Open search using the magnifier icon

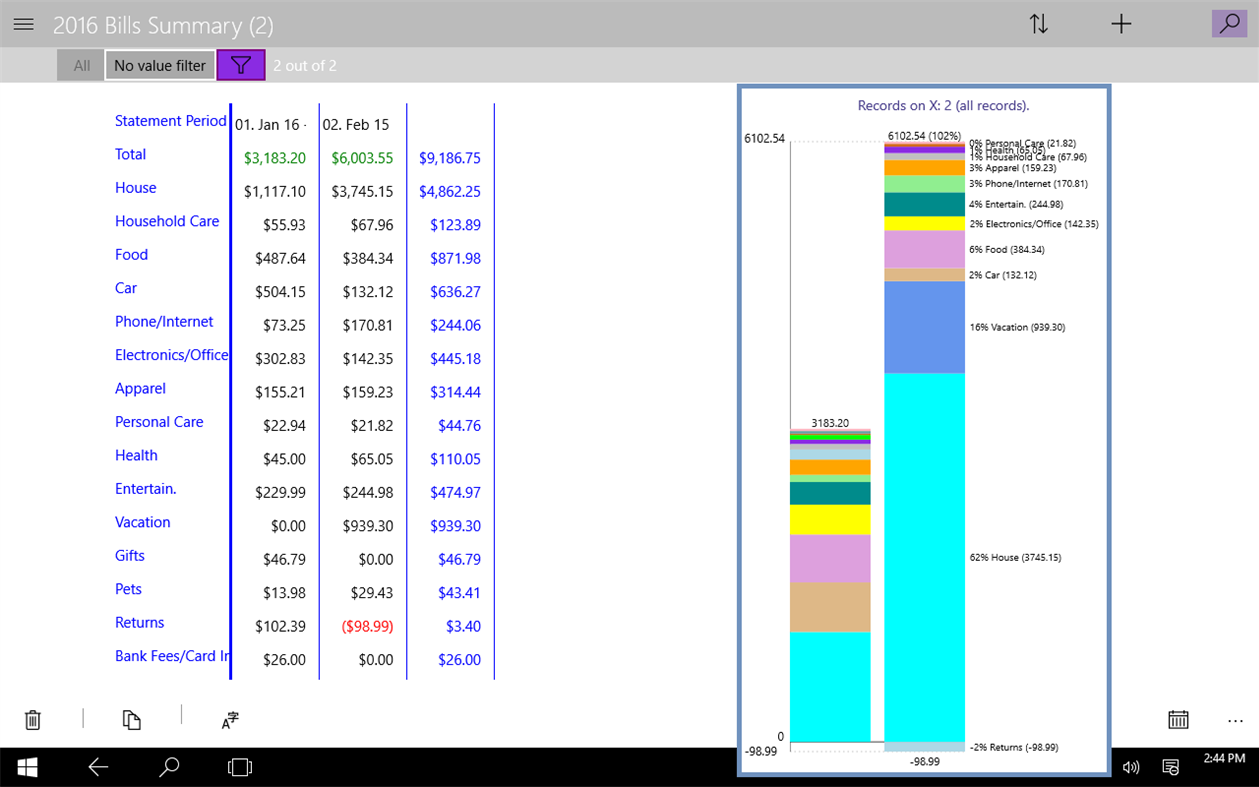1229,23
